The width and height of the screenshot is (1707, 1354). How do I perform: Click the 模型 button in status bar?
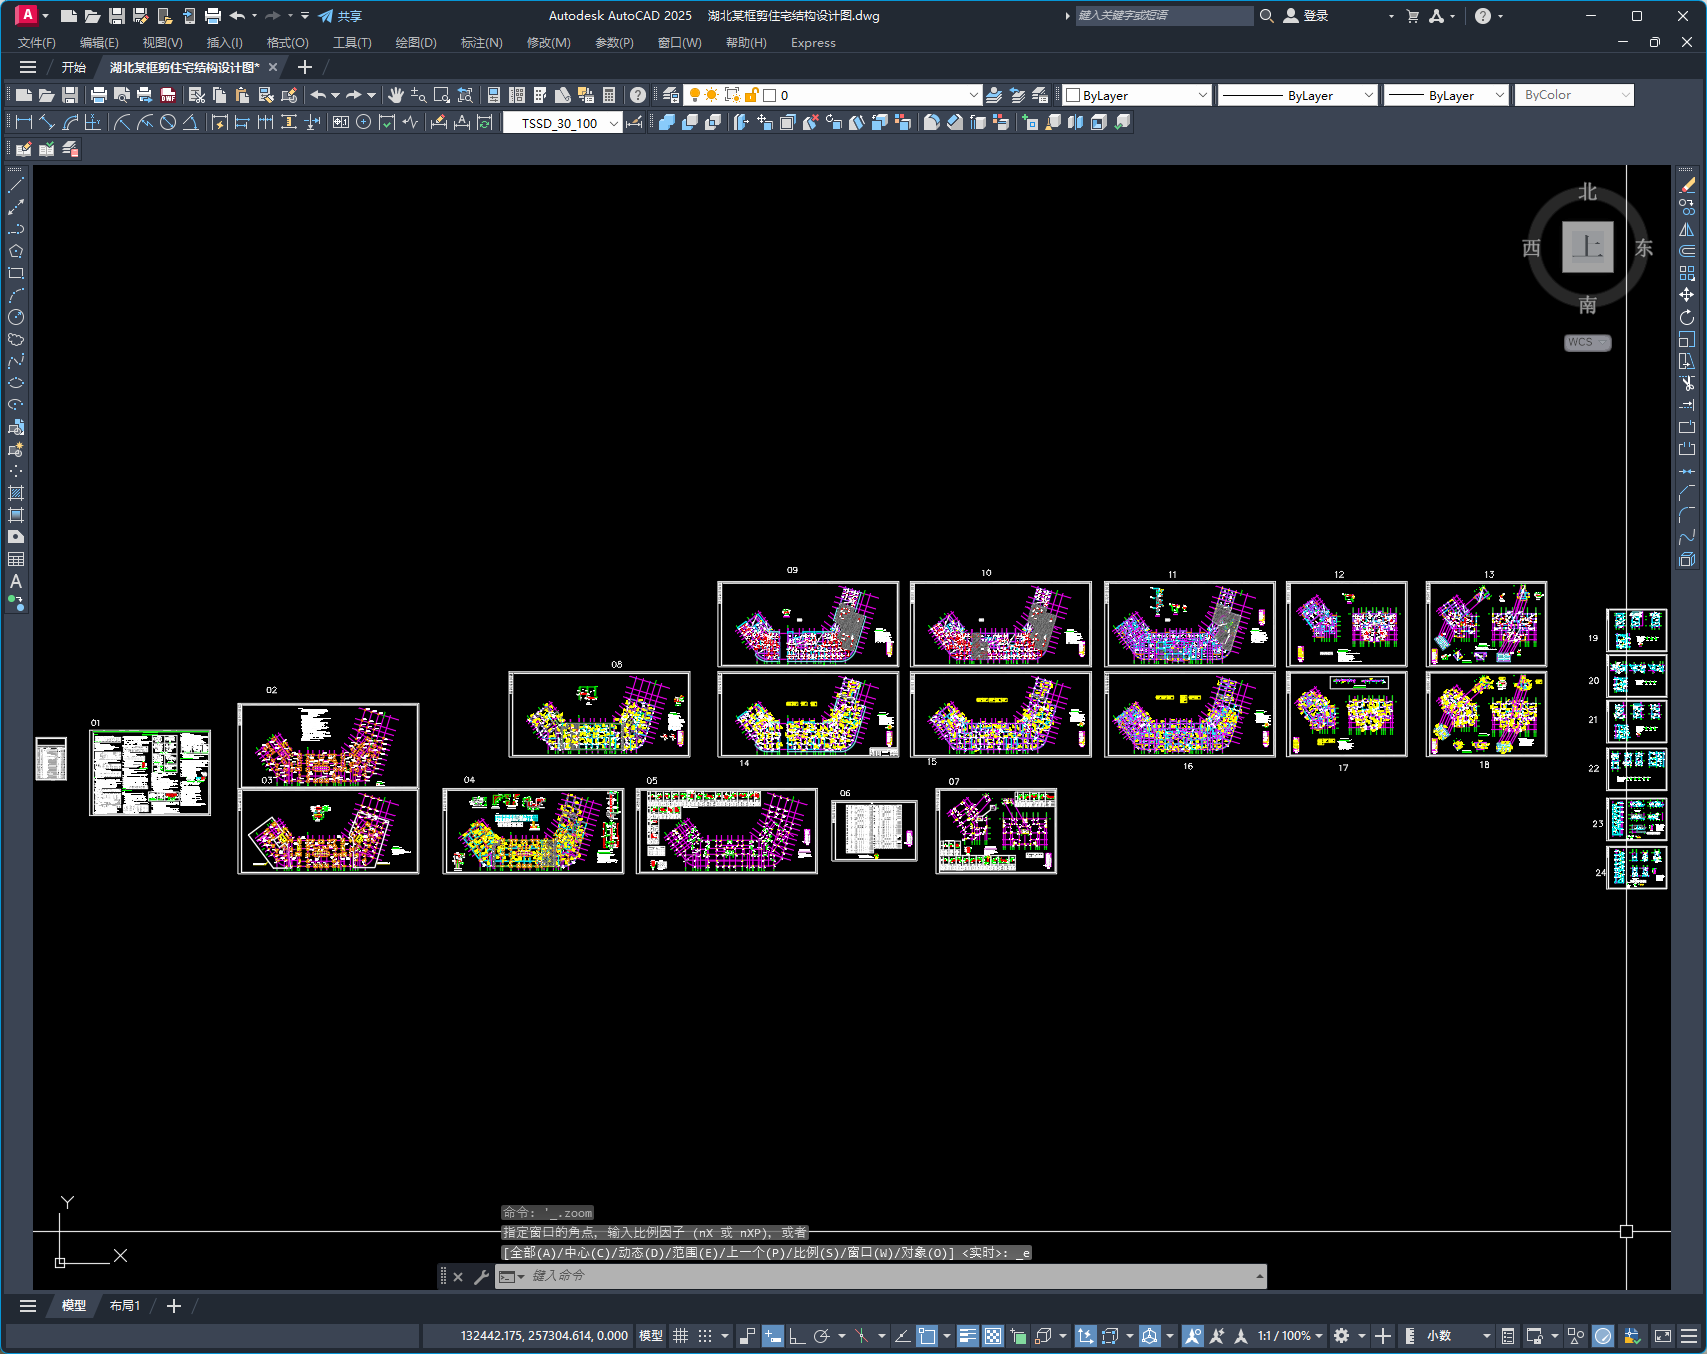pos(651,1336)
